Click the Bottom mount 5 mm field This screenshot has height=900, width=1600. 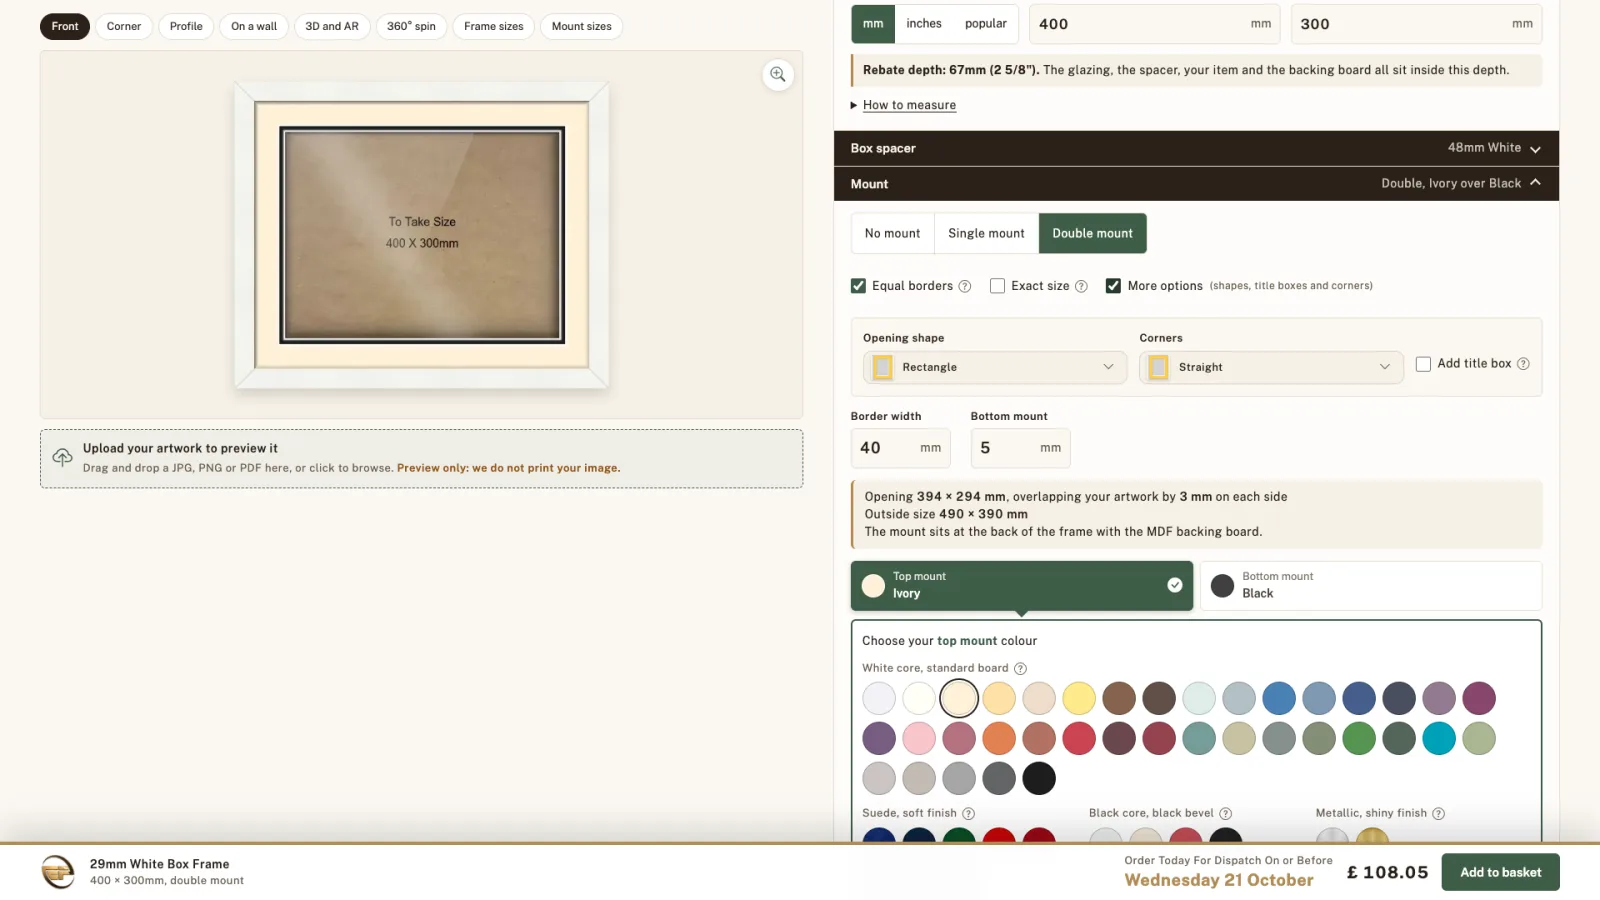[x=1020, y=448]
